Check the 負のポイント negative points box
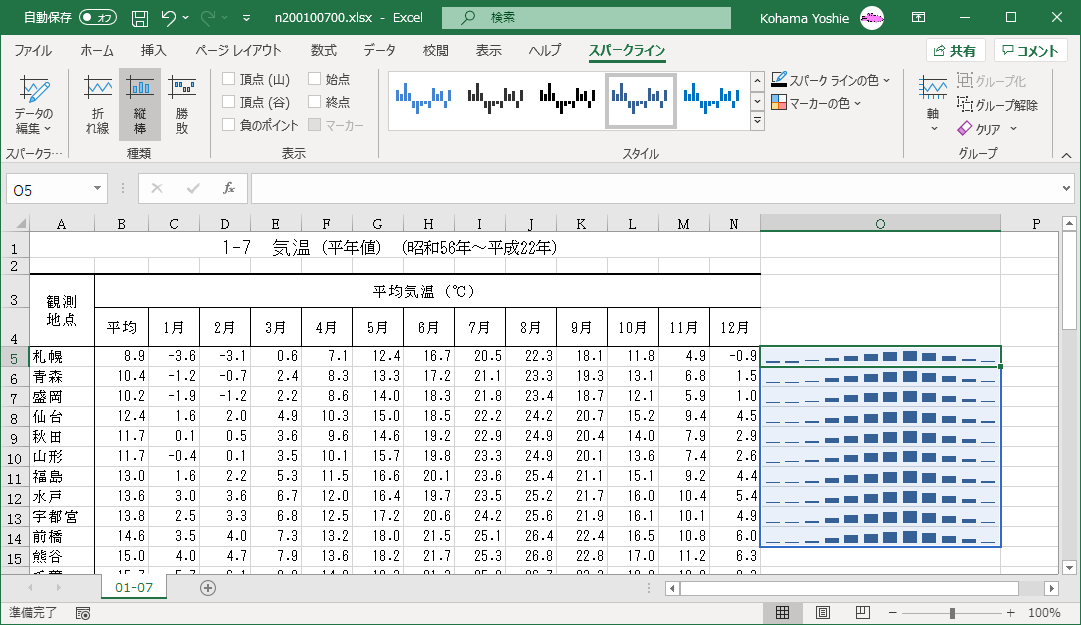Viewport: 1081px width, 625px height. tap(229, 125)
